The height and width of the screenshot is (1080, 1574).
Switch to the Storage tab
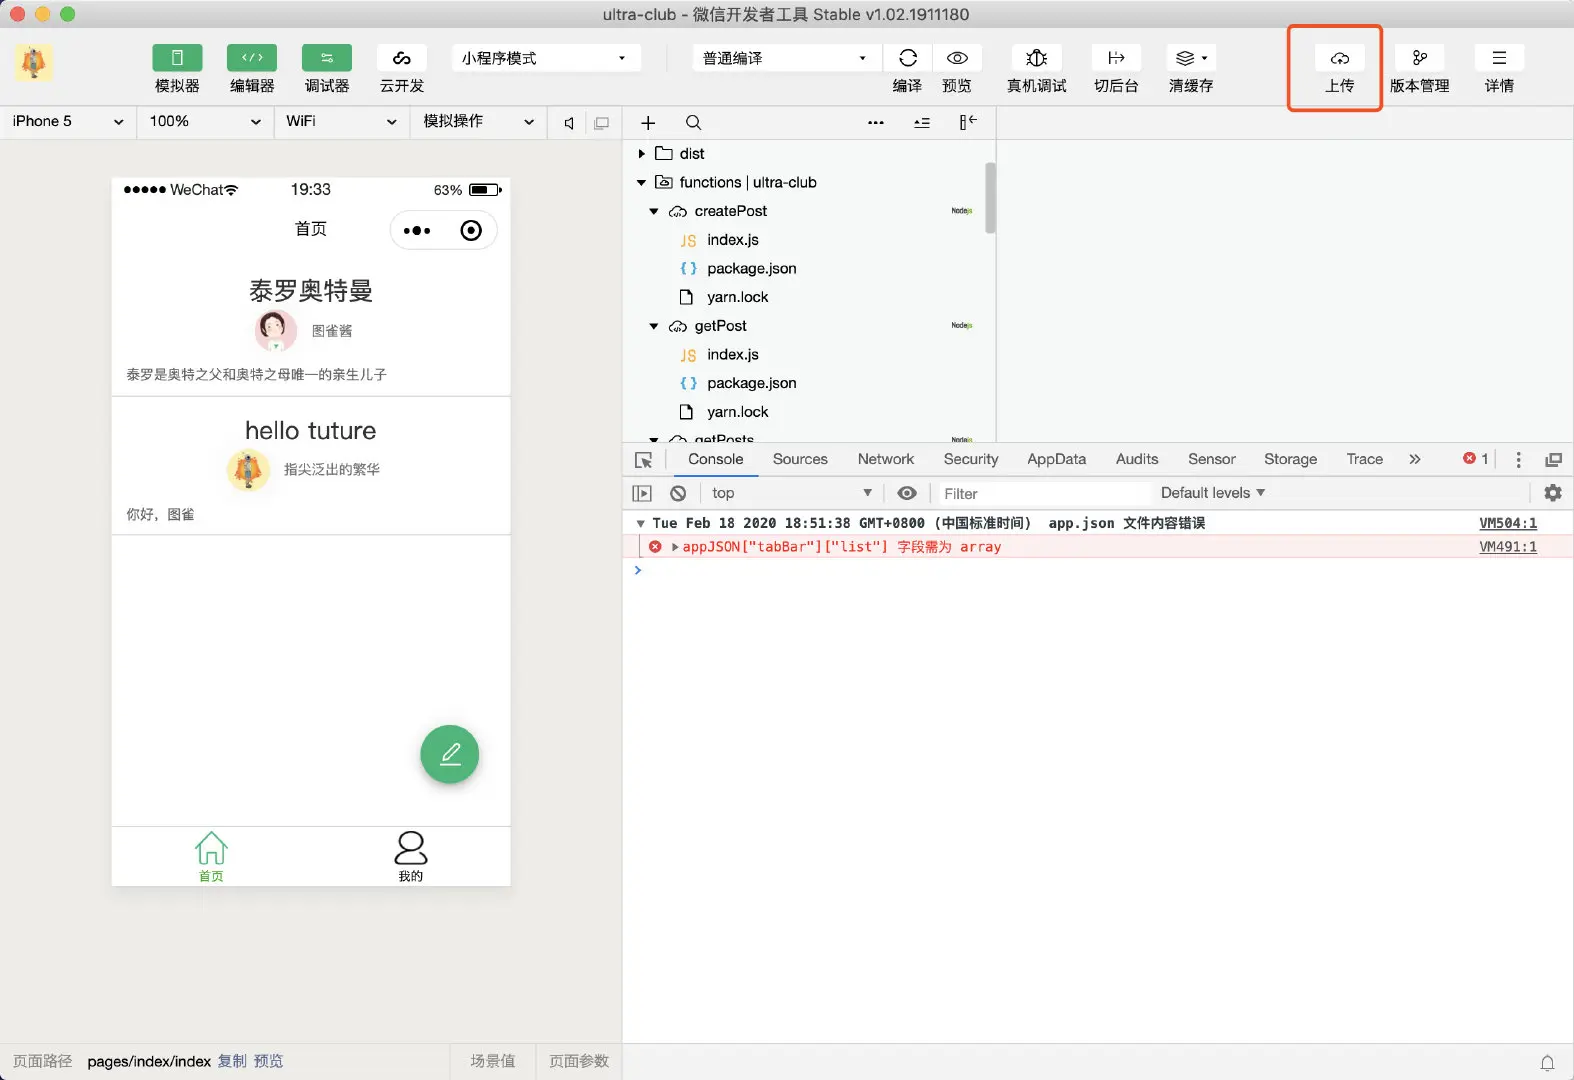(1290, 459)
